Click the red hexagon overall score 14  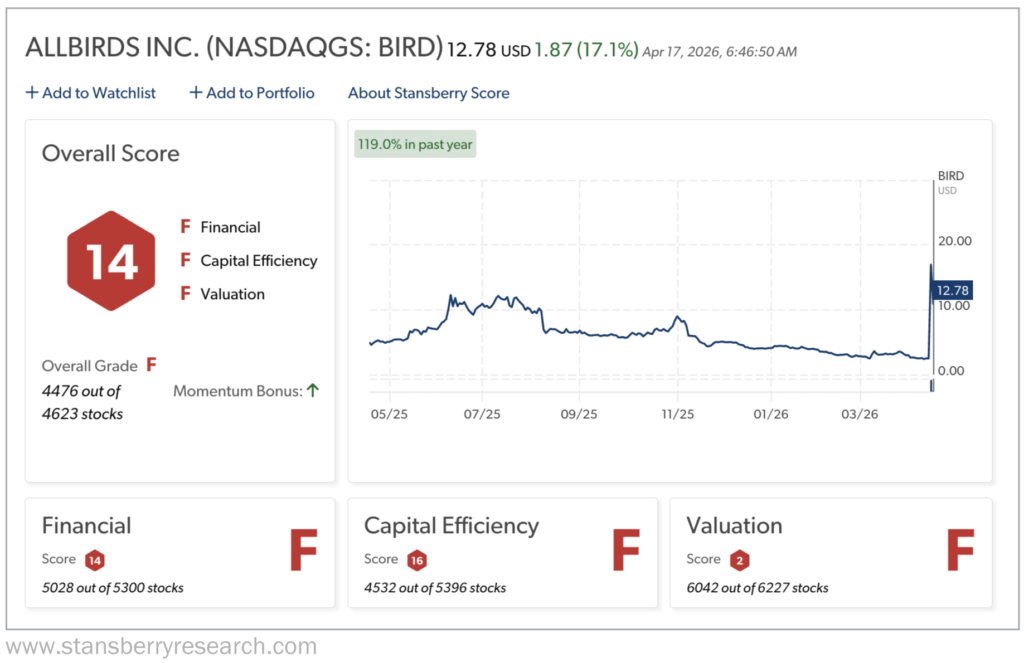tap(111, 261)
